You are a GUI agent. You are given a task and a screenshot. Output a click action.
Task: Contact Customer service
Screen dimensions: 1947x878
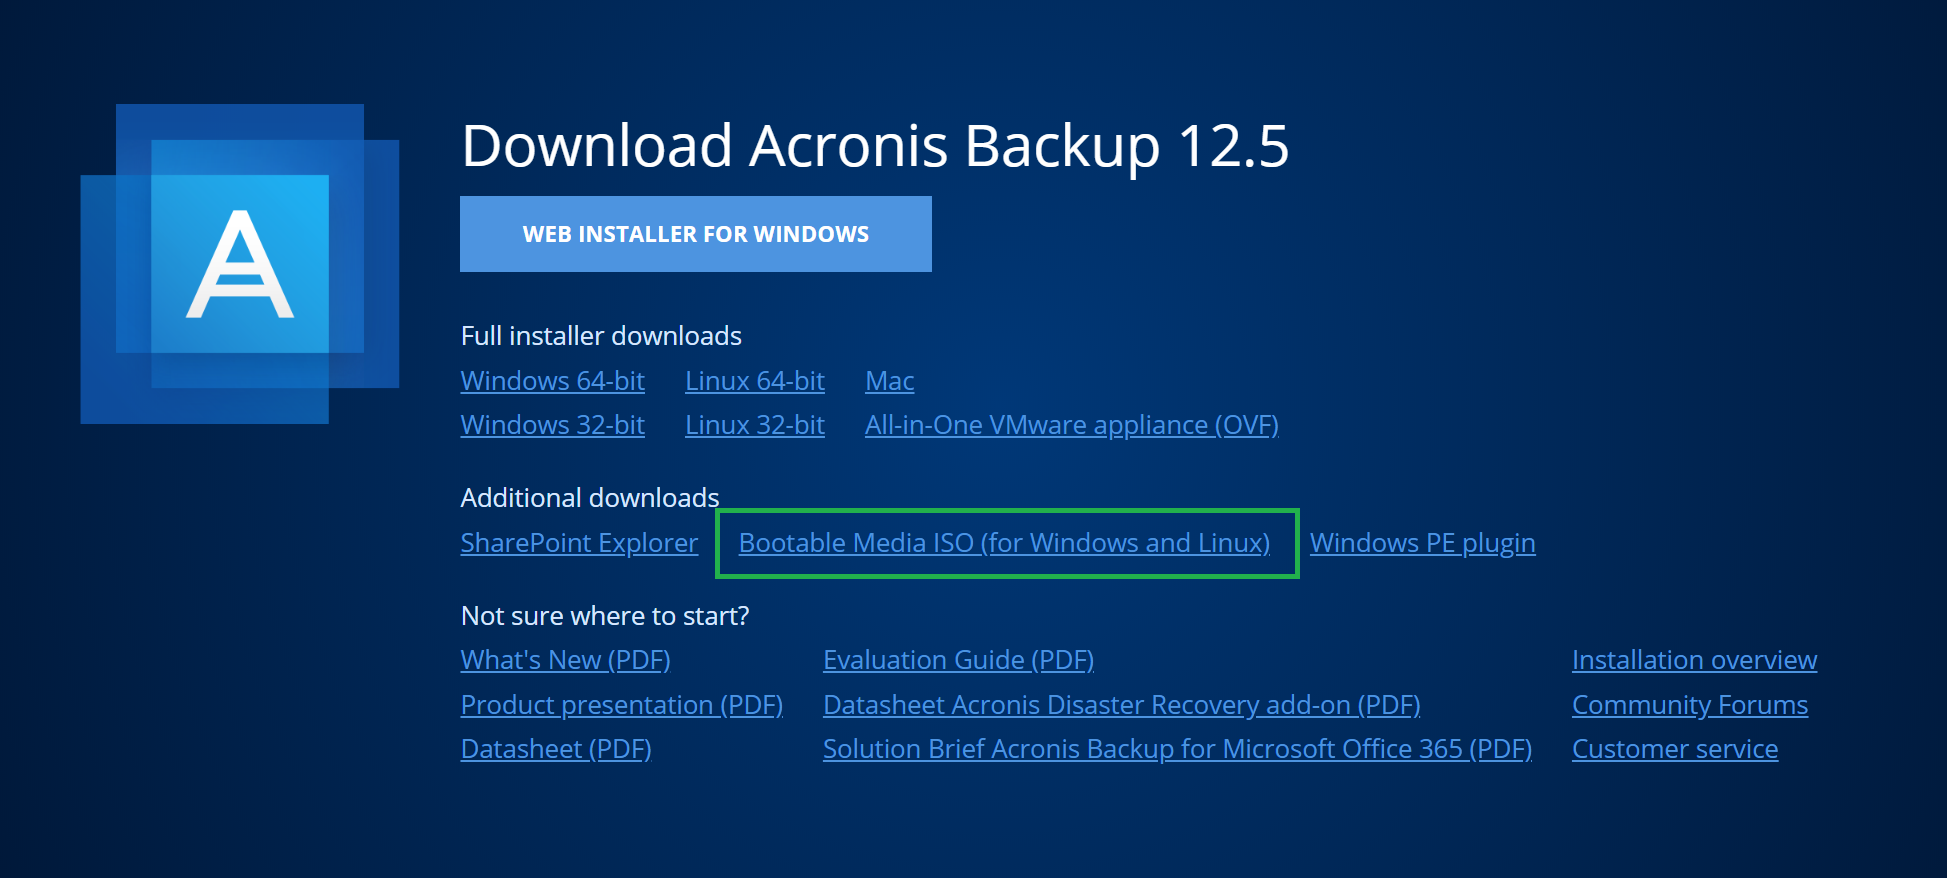pyautogui.click(x=1675, y=749)
